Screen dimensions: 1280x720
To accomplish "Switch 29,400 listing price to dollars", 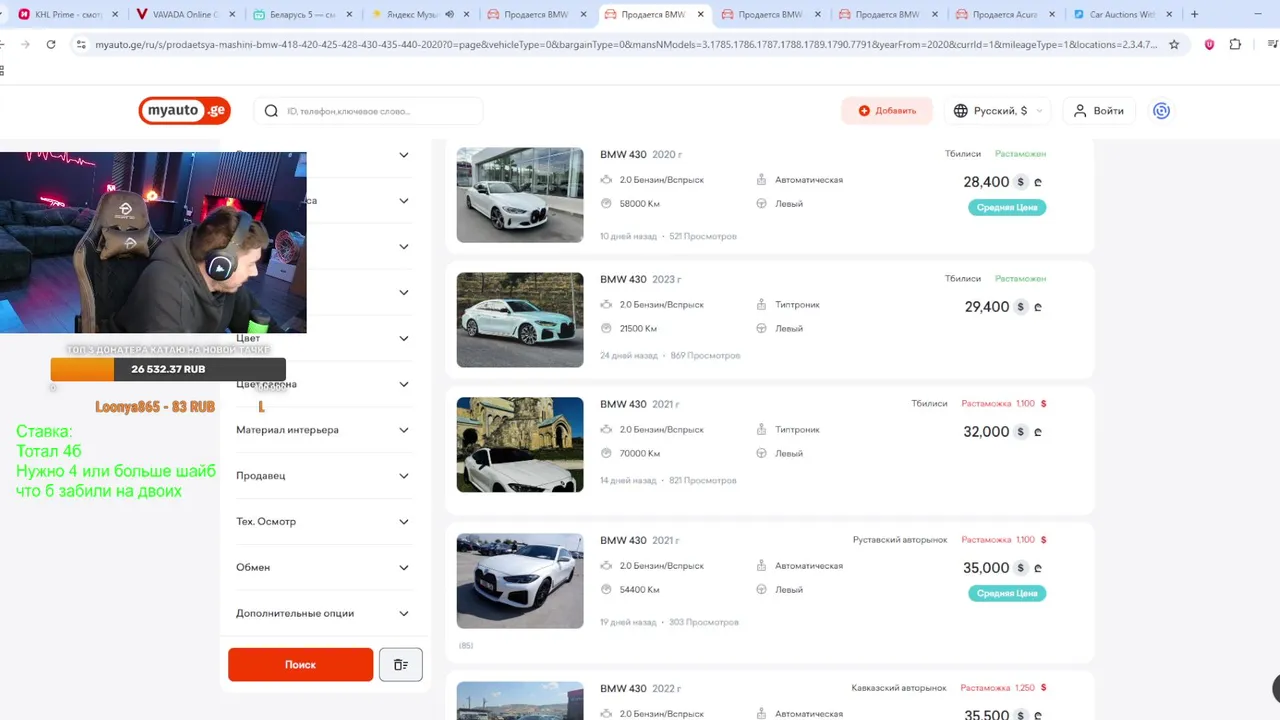I will click(1020, 307).
